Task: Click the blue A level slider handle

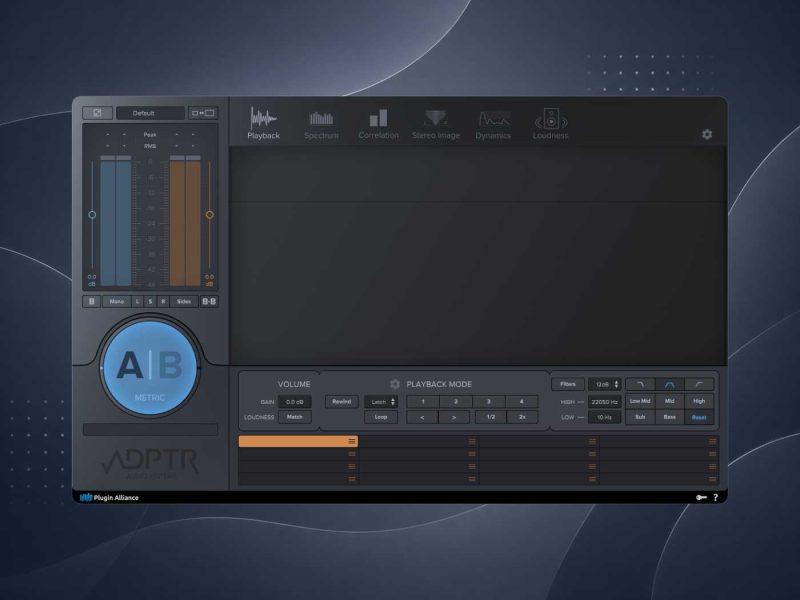Action: (92, 215)
